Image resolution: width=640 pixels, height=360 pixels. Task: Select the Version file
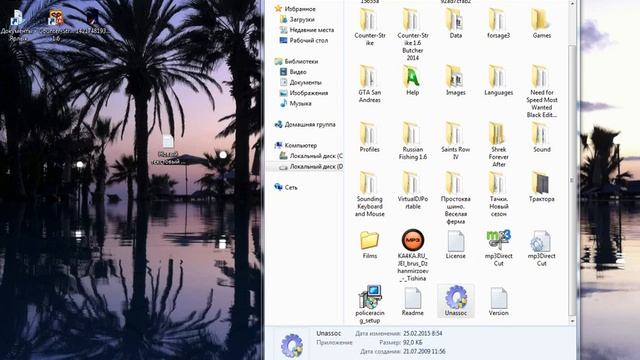coord(498,301)
